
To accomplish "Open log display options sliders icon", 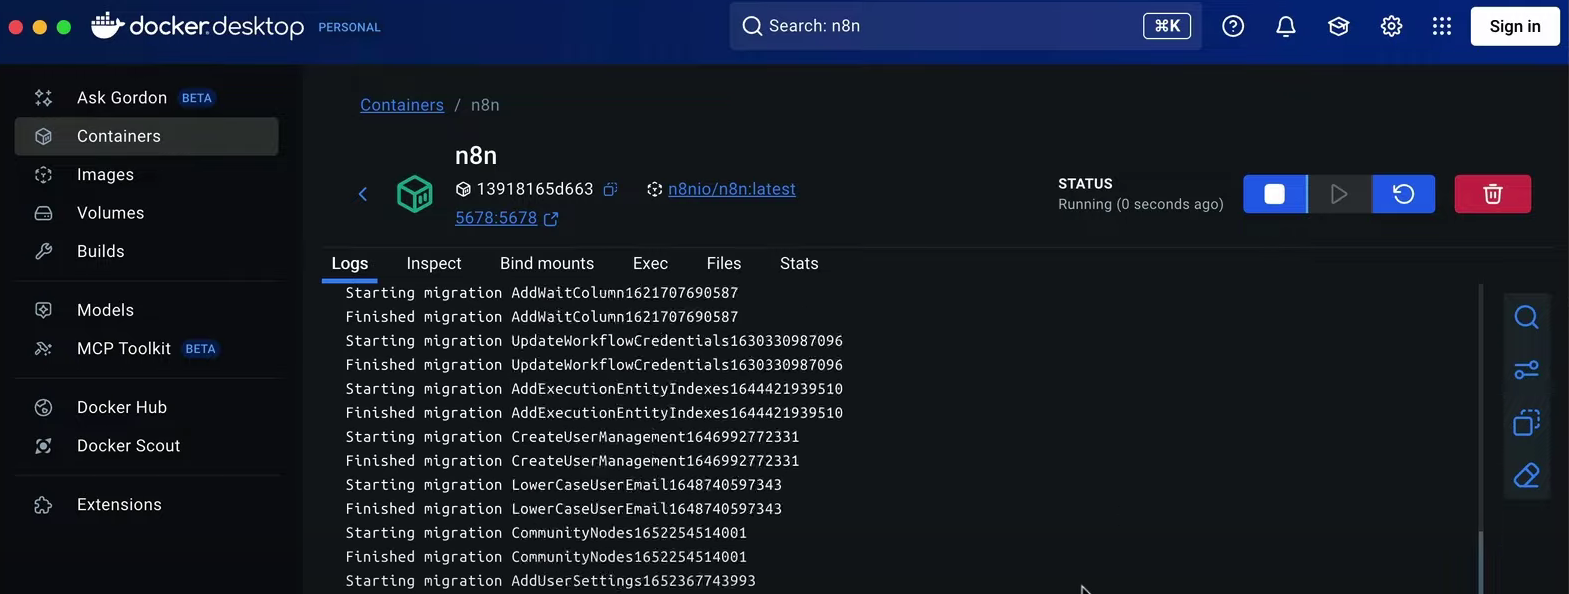I will [x=1527, y=370].
